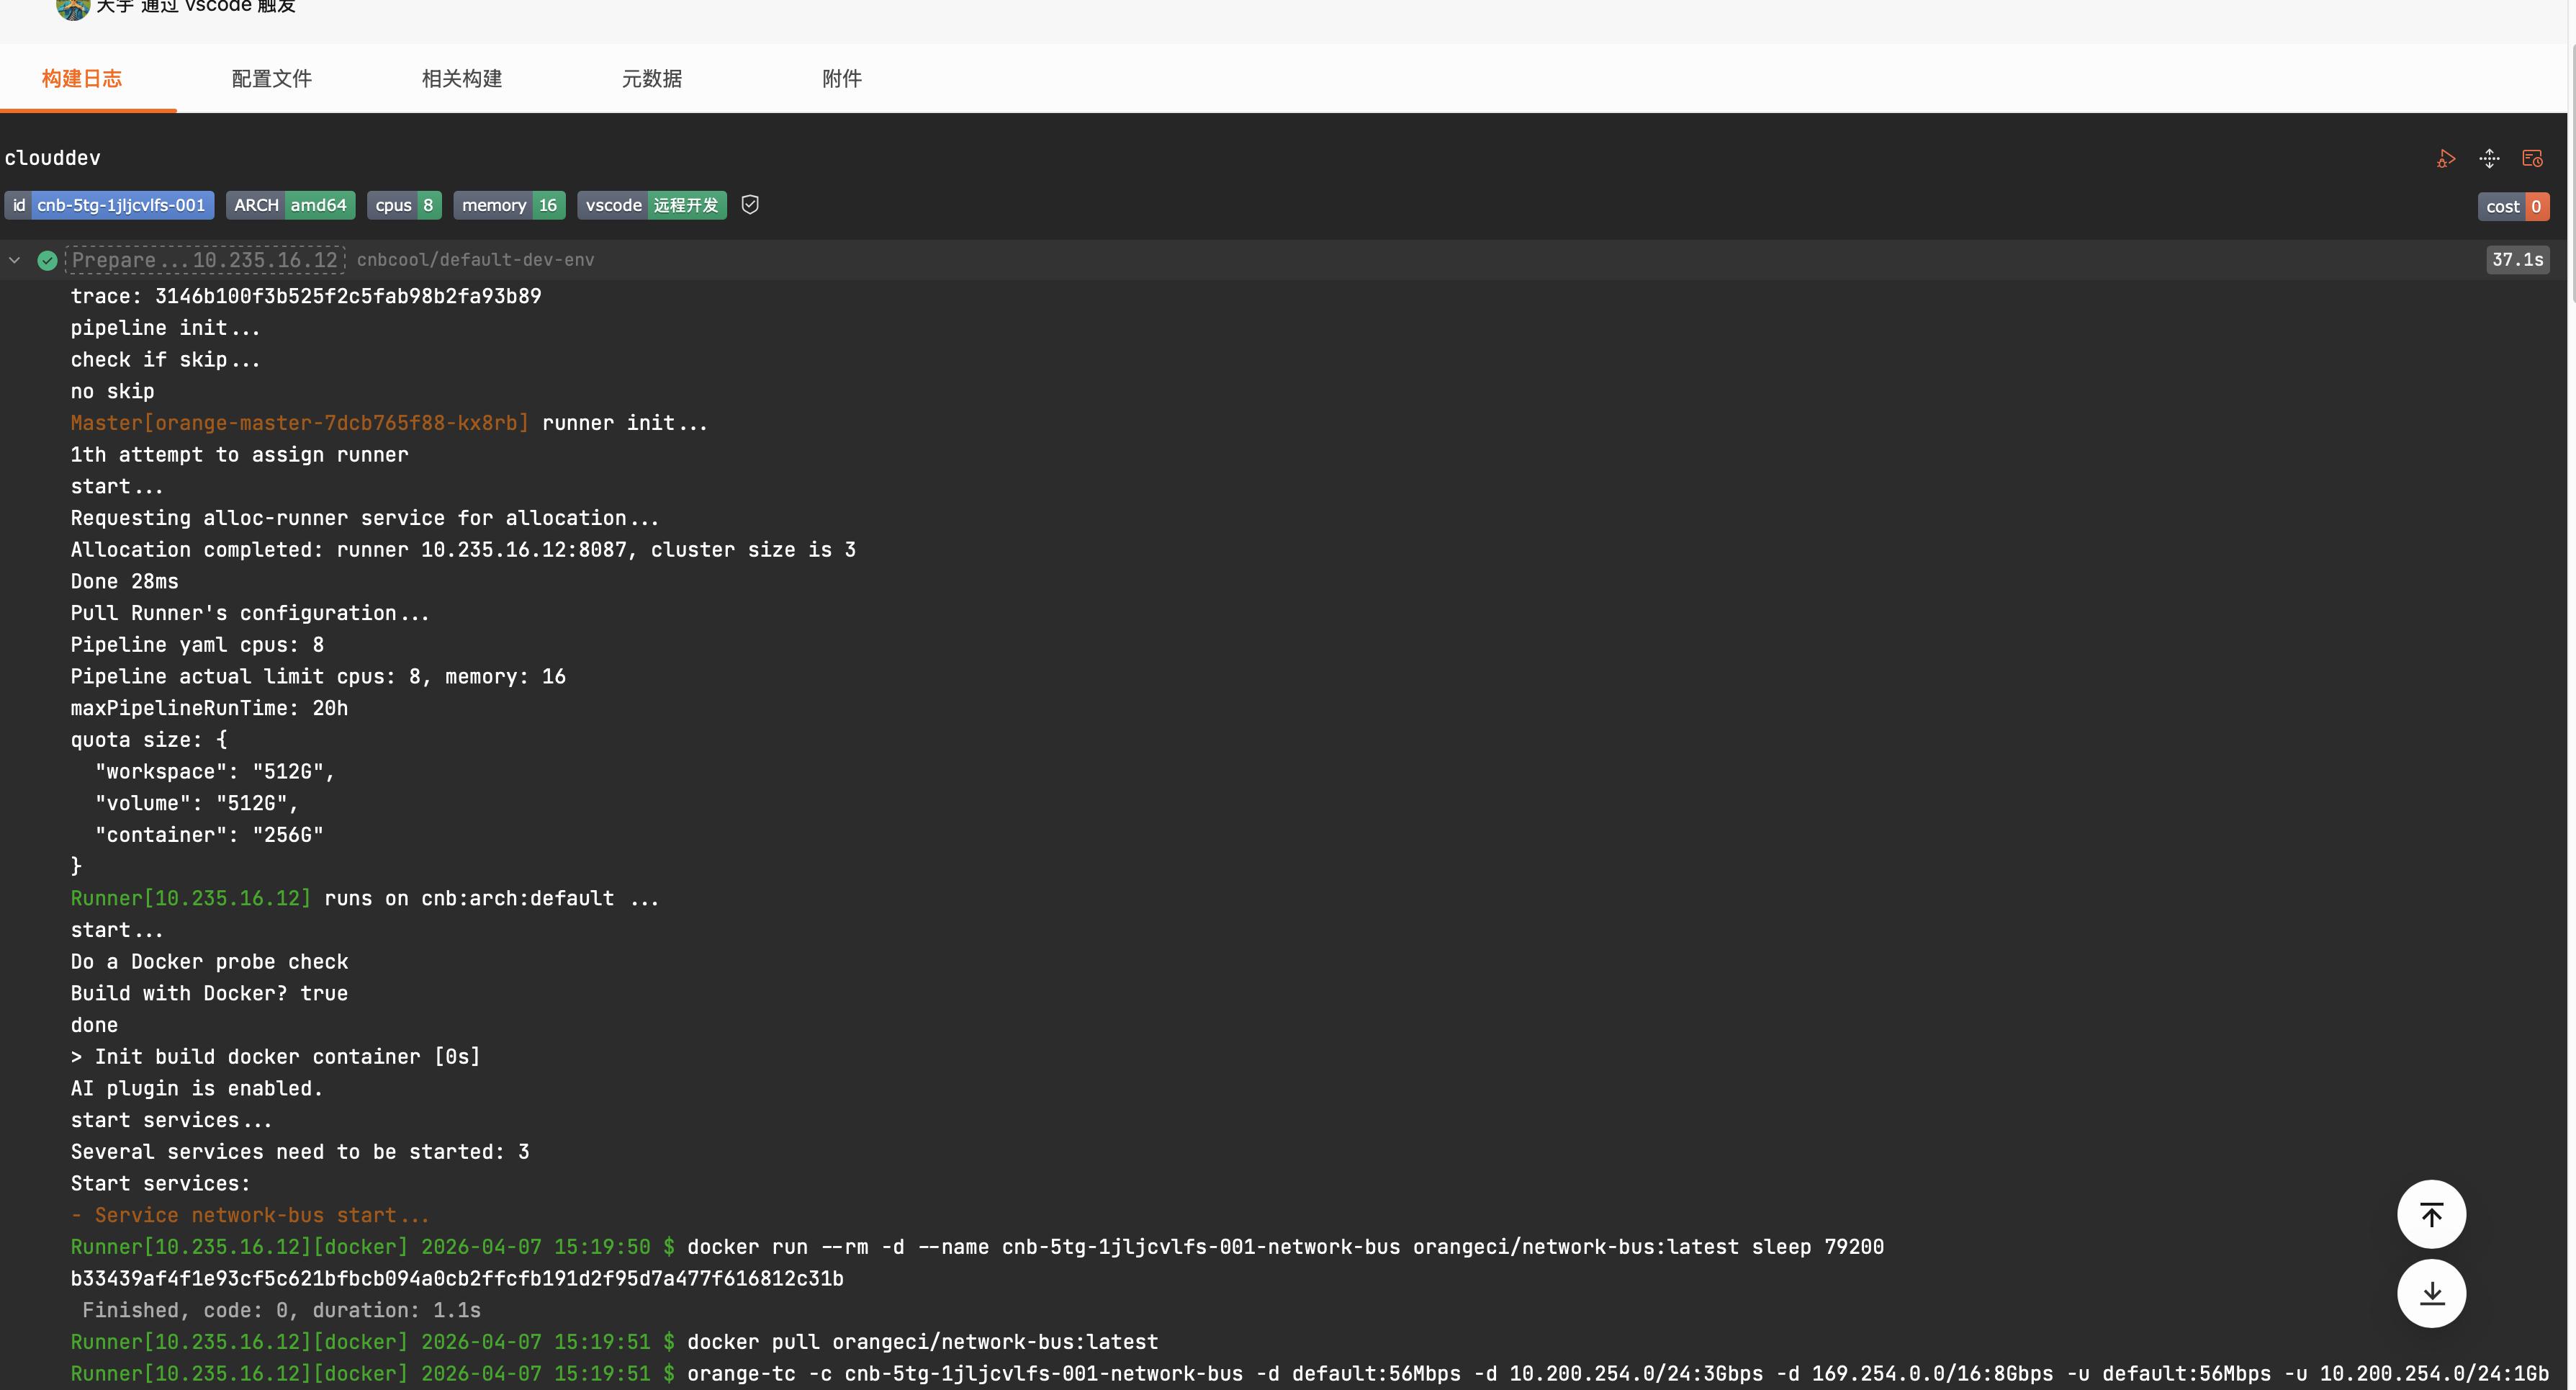Click the 构建日志 tab
This screenshot has width=2576, height=1390.
pos(82,79)
